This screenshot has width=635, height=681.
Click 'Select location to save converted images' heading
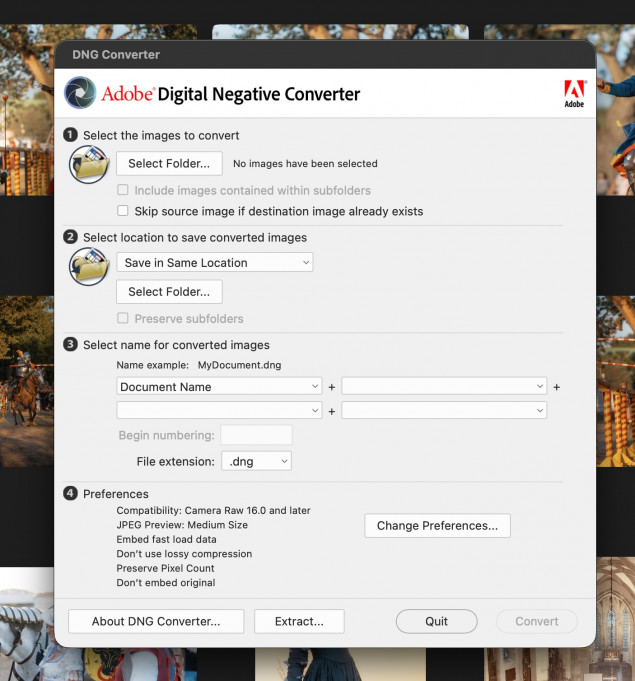tap(195, 237)
